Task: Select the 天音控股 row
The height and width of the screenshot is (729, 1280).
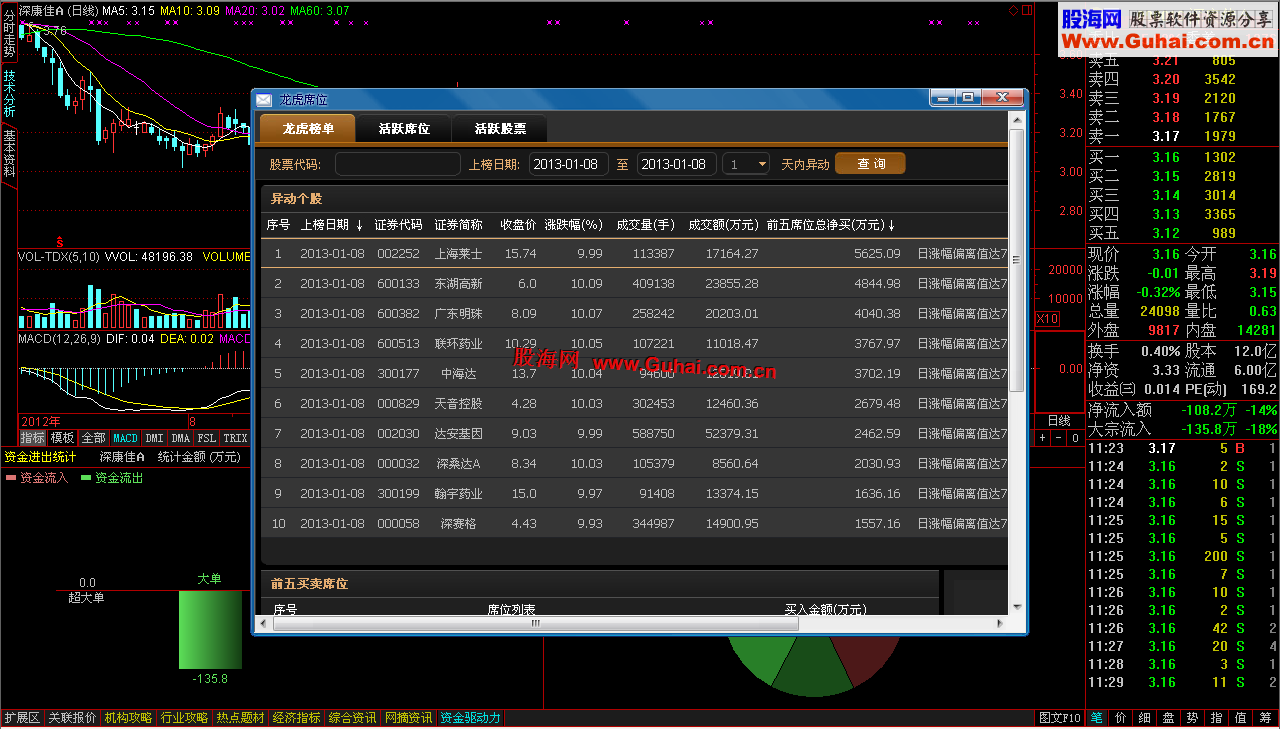Action: pyautogui.click(x=634, y=404)
